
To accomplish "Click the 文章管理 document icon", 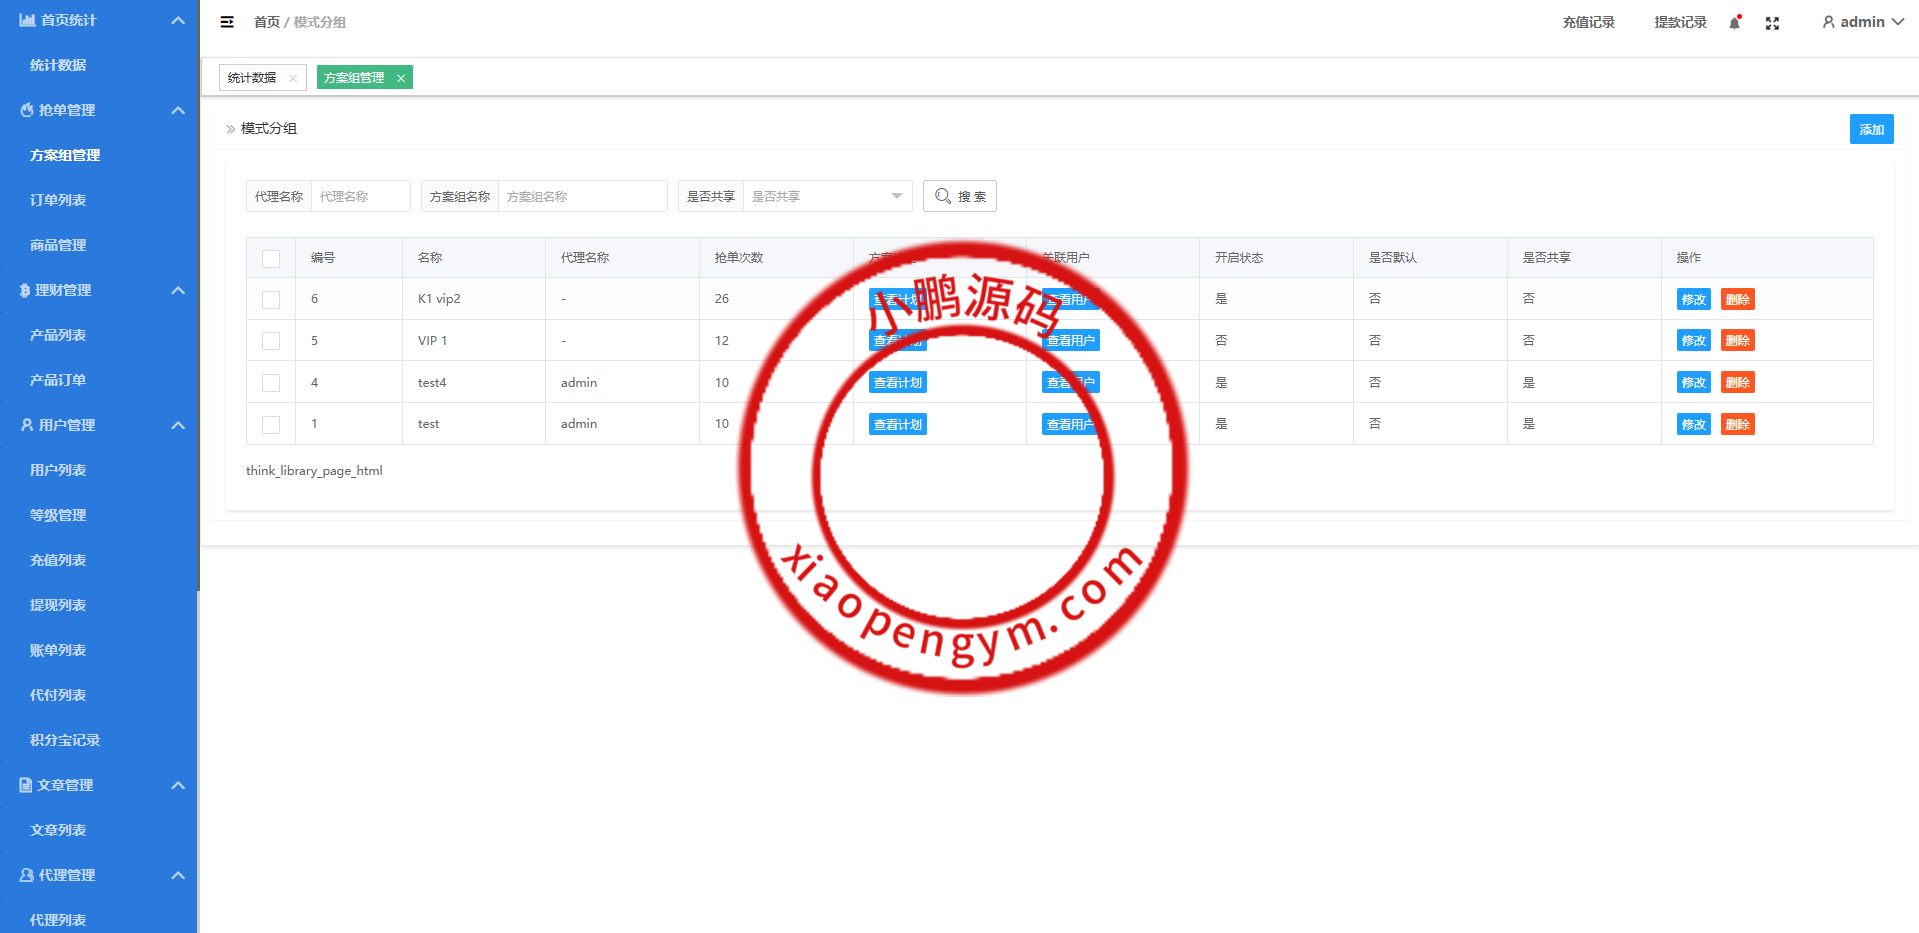I will 26,785.
